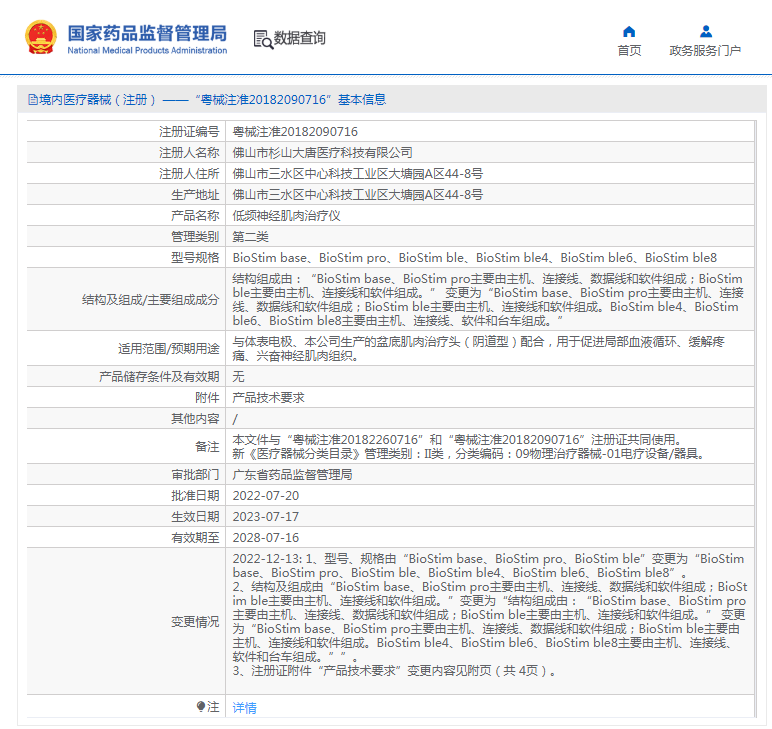
Task: Click 国家药品监督管理局 site title
Action: click(x=147, y=33)
